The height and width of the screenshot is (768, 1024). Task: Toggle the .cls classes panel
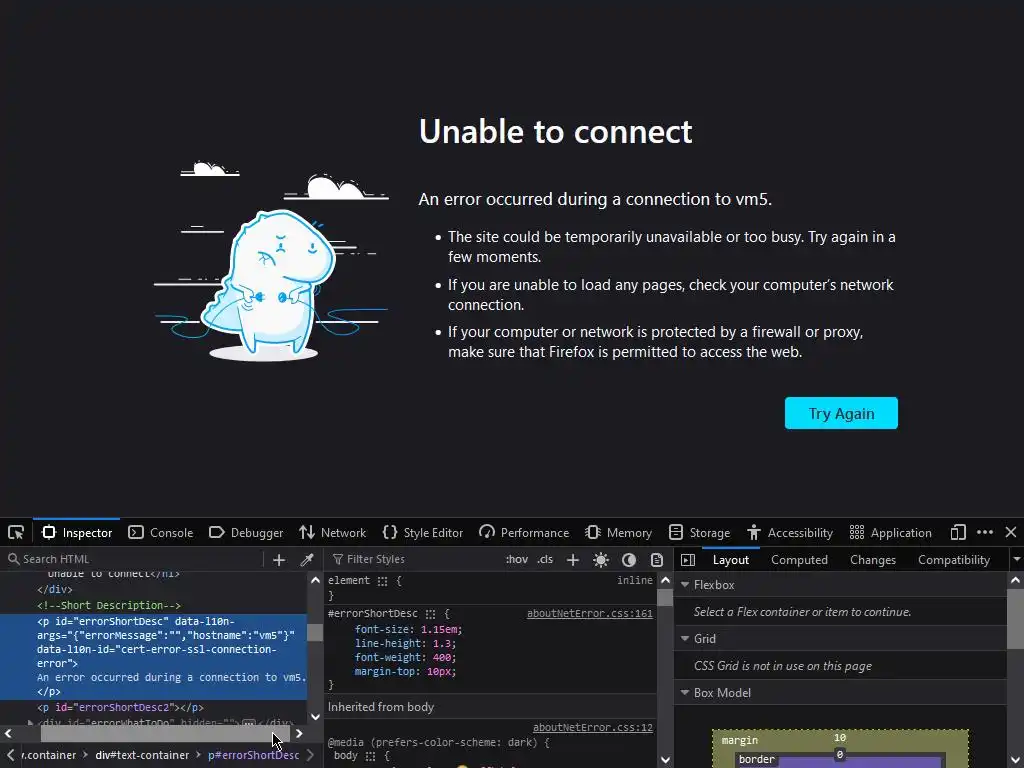coord(545,559)
